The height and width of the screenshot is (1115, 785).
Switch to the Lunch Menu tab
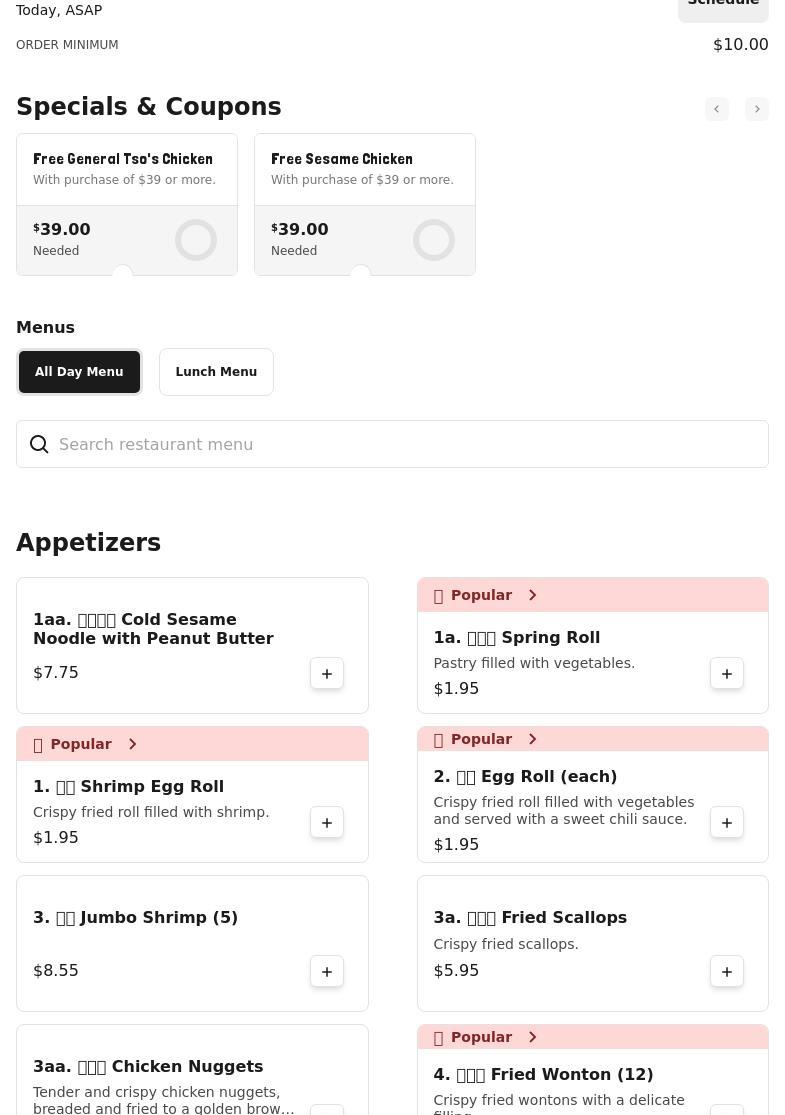pos(216,372)
